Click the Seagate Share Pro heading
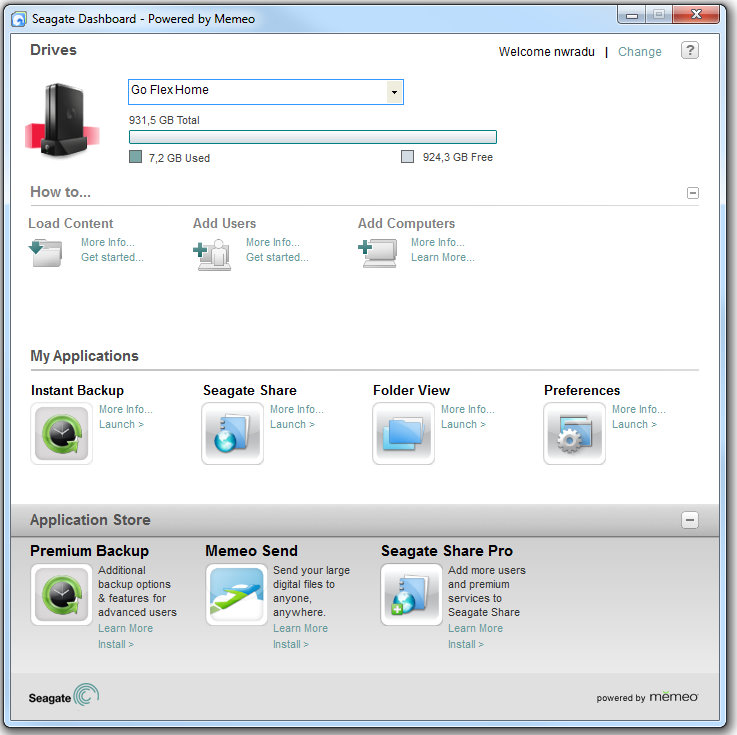 click(447, 551)
